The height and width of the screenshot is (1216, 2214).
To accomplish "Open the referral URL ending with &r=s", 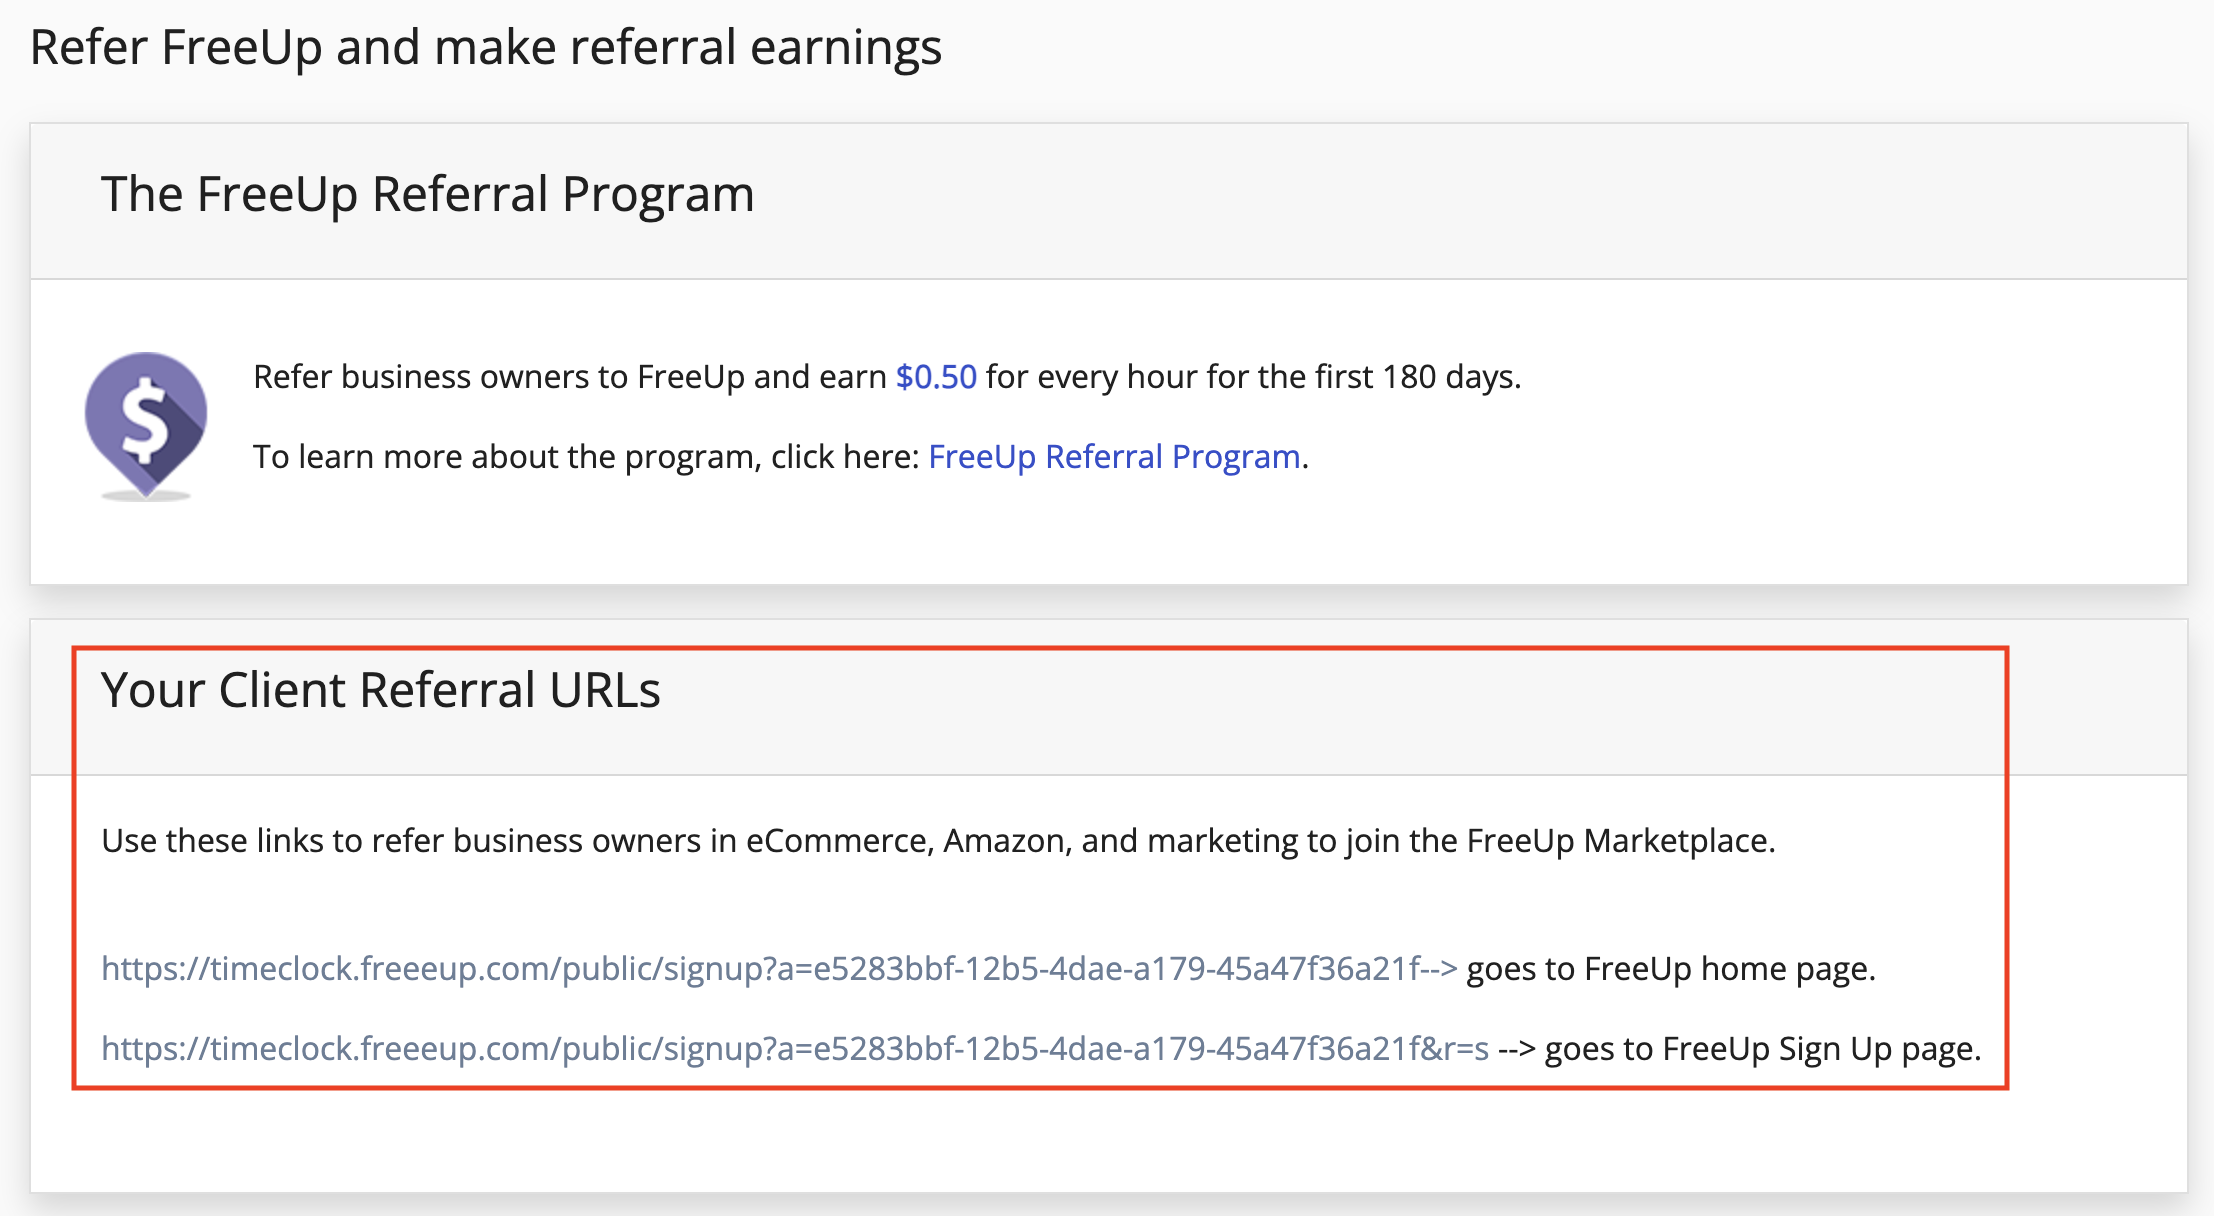I will point(795,1049).
